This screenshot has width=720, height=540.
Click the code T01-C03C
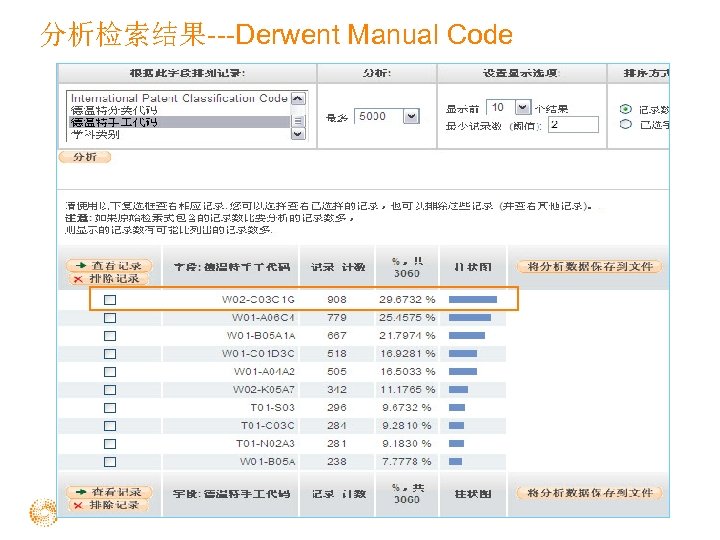coord(268,426)
